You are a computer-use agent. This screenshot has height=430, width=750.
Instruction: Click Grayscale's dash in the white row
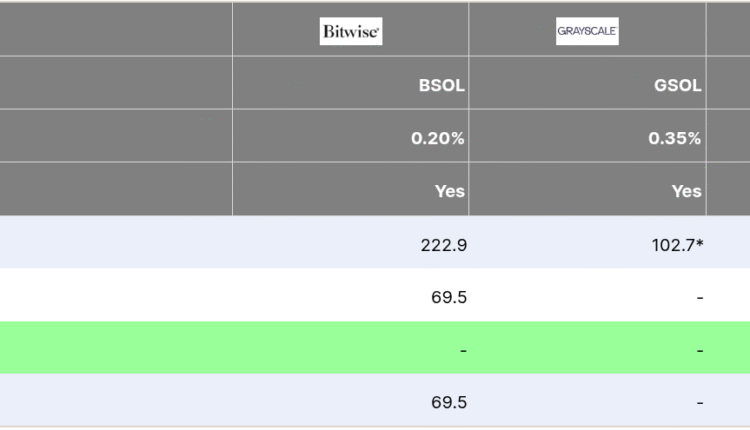pos(700,297)
